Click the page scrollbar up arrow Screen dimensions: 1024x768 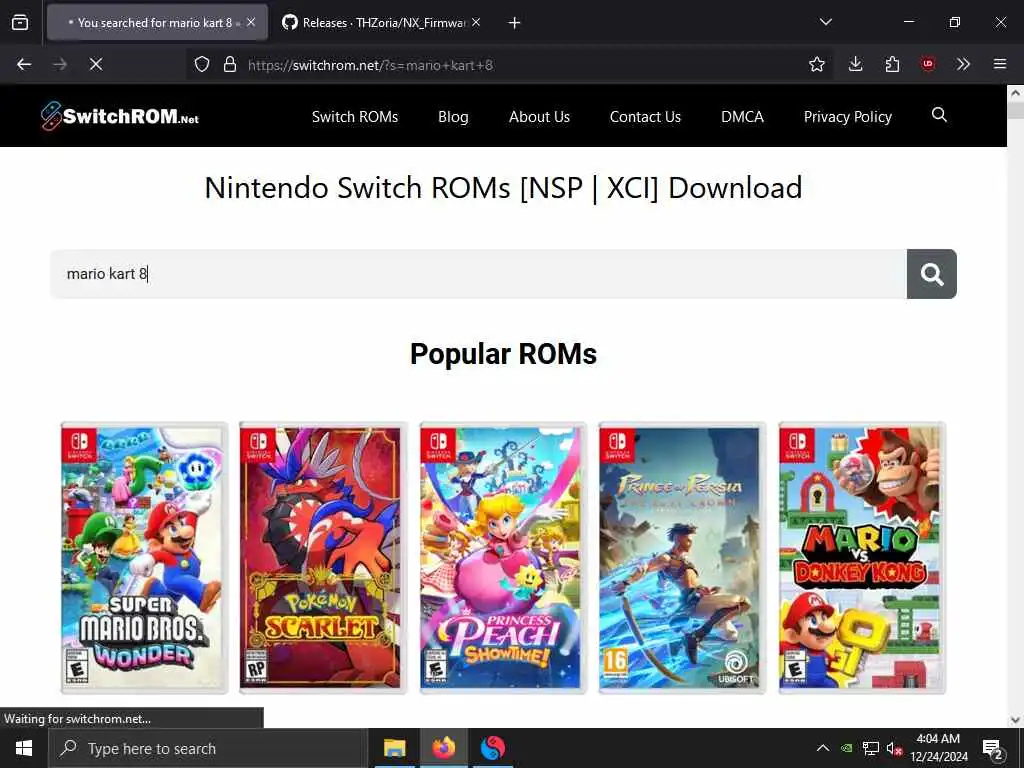[1016, 93]
